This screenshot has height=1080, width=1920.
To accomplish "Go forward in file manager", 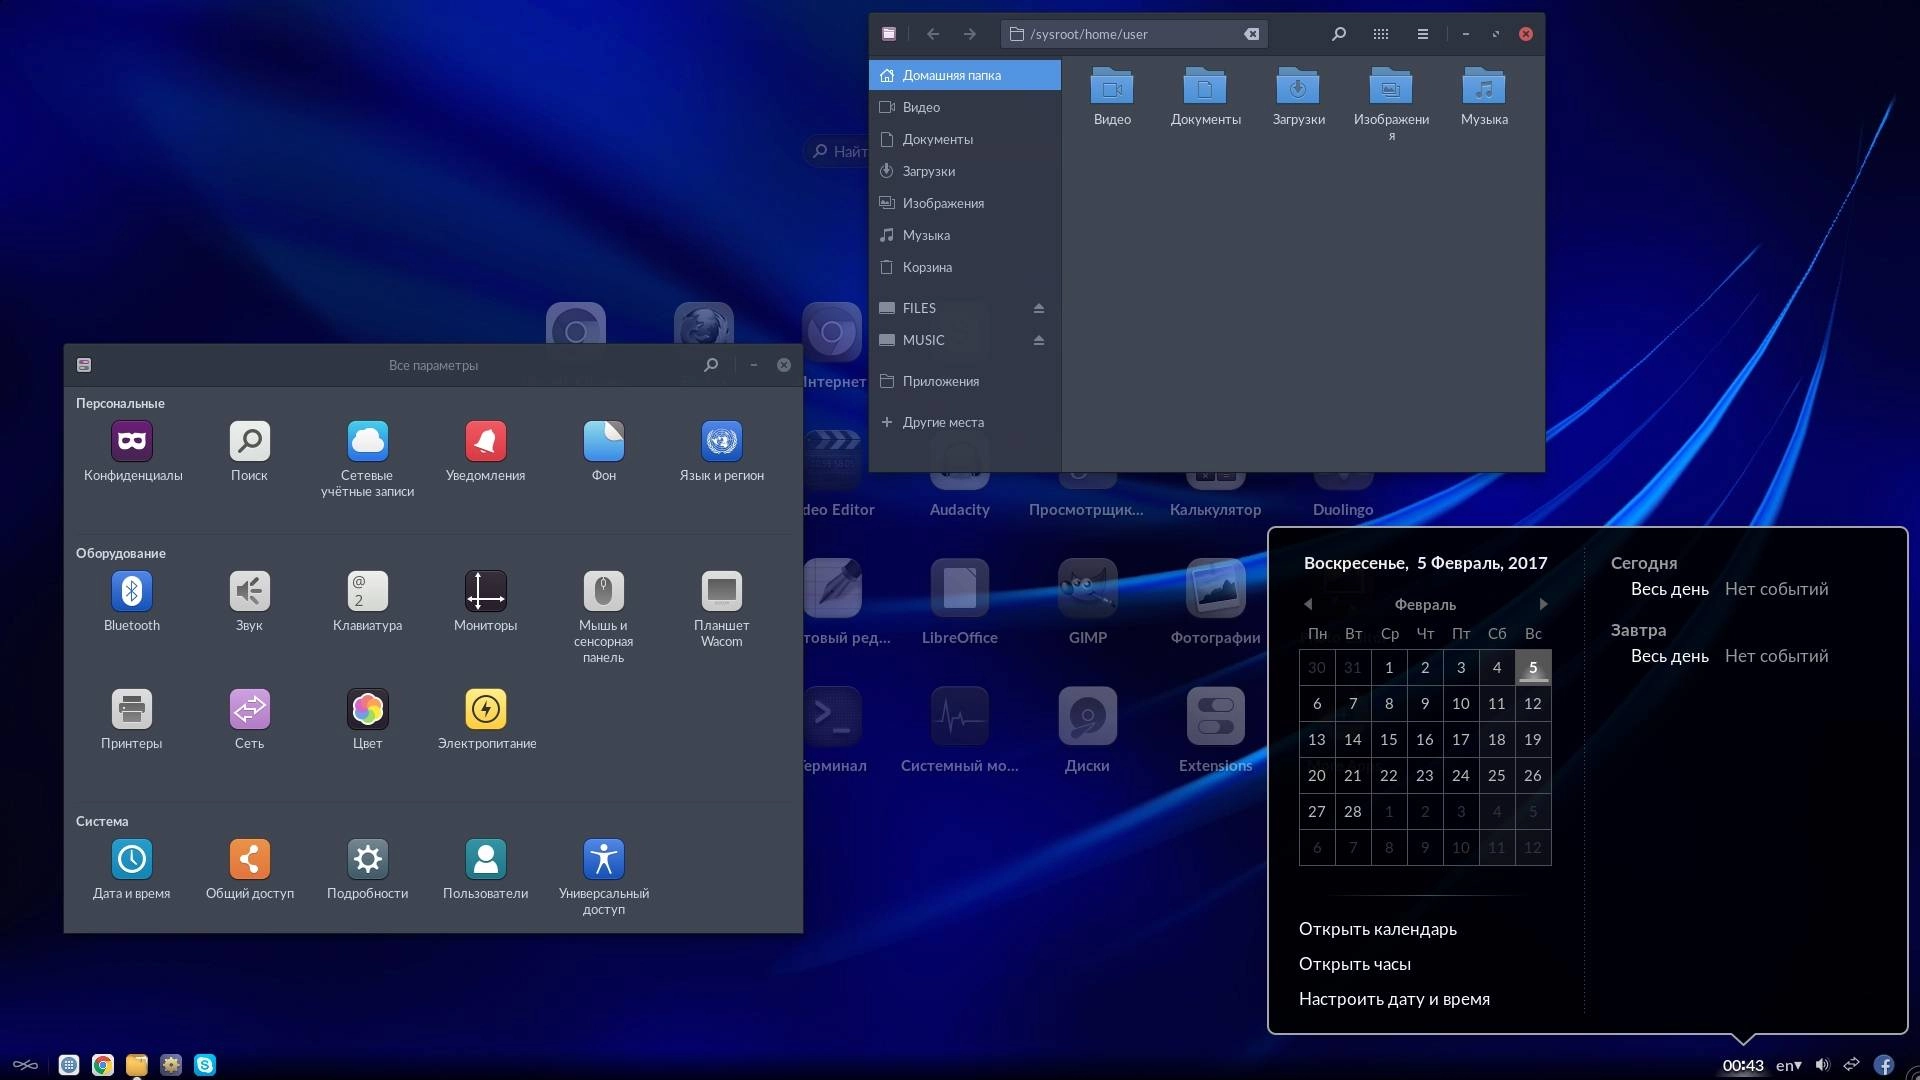I will (970, 34).
